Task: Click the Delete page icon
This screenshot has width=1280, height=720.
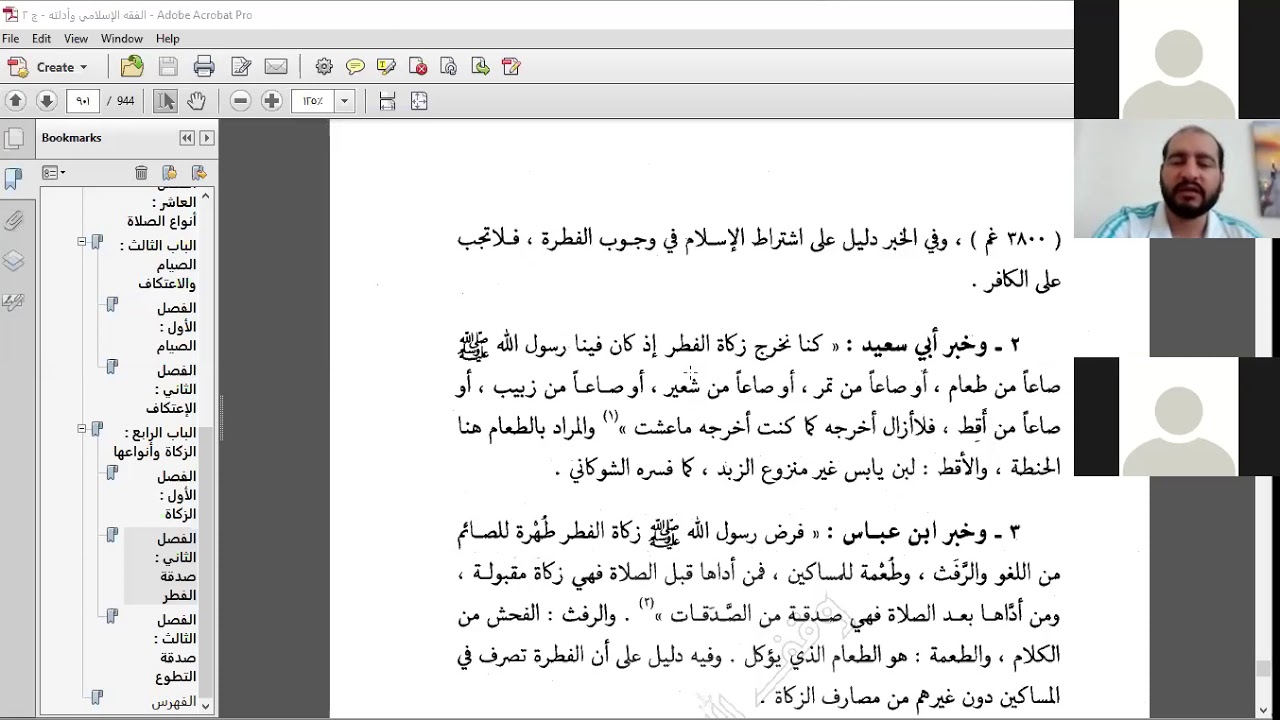Action: coord(418,67)
